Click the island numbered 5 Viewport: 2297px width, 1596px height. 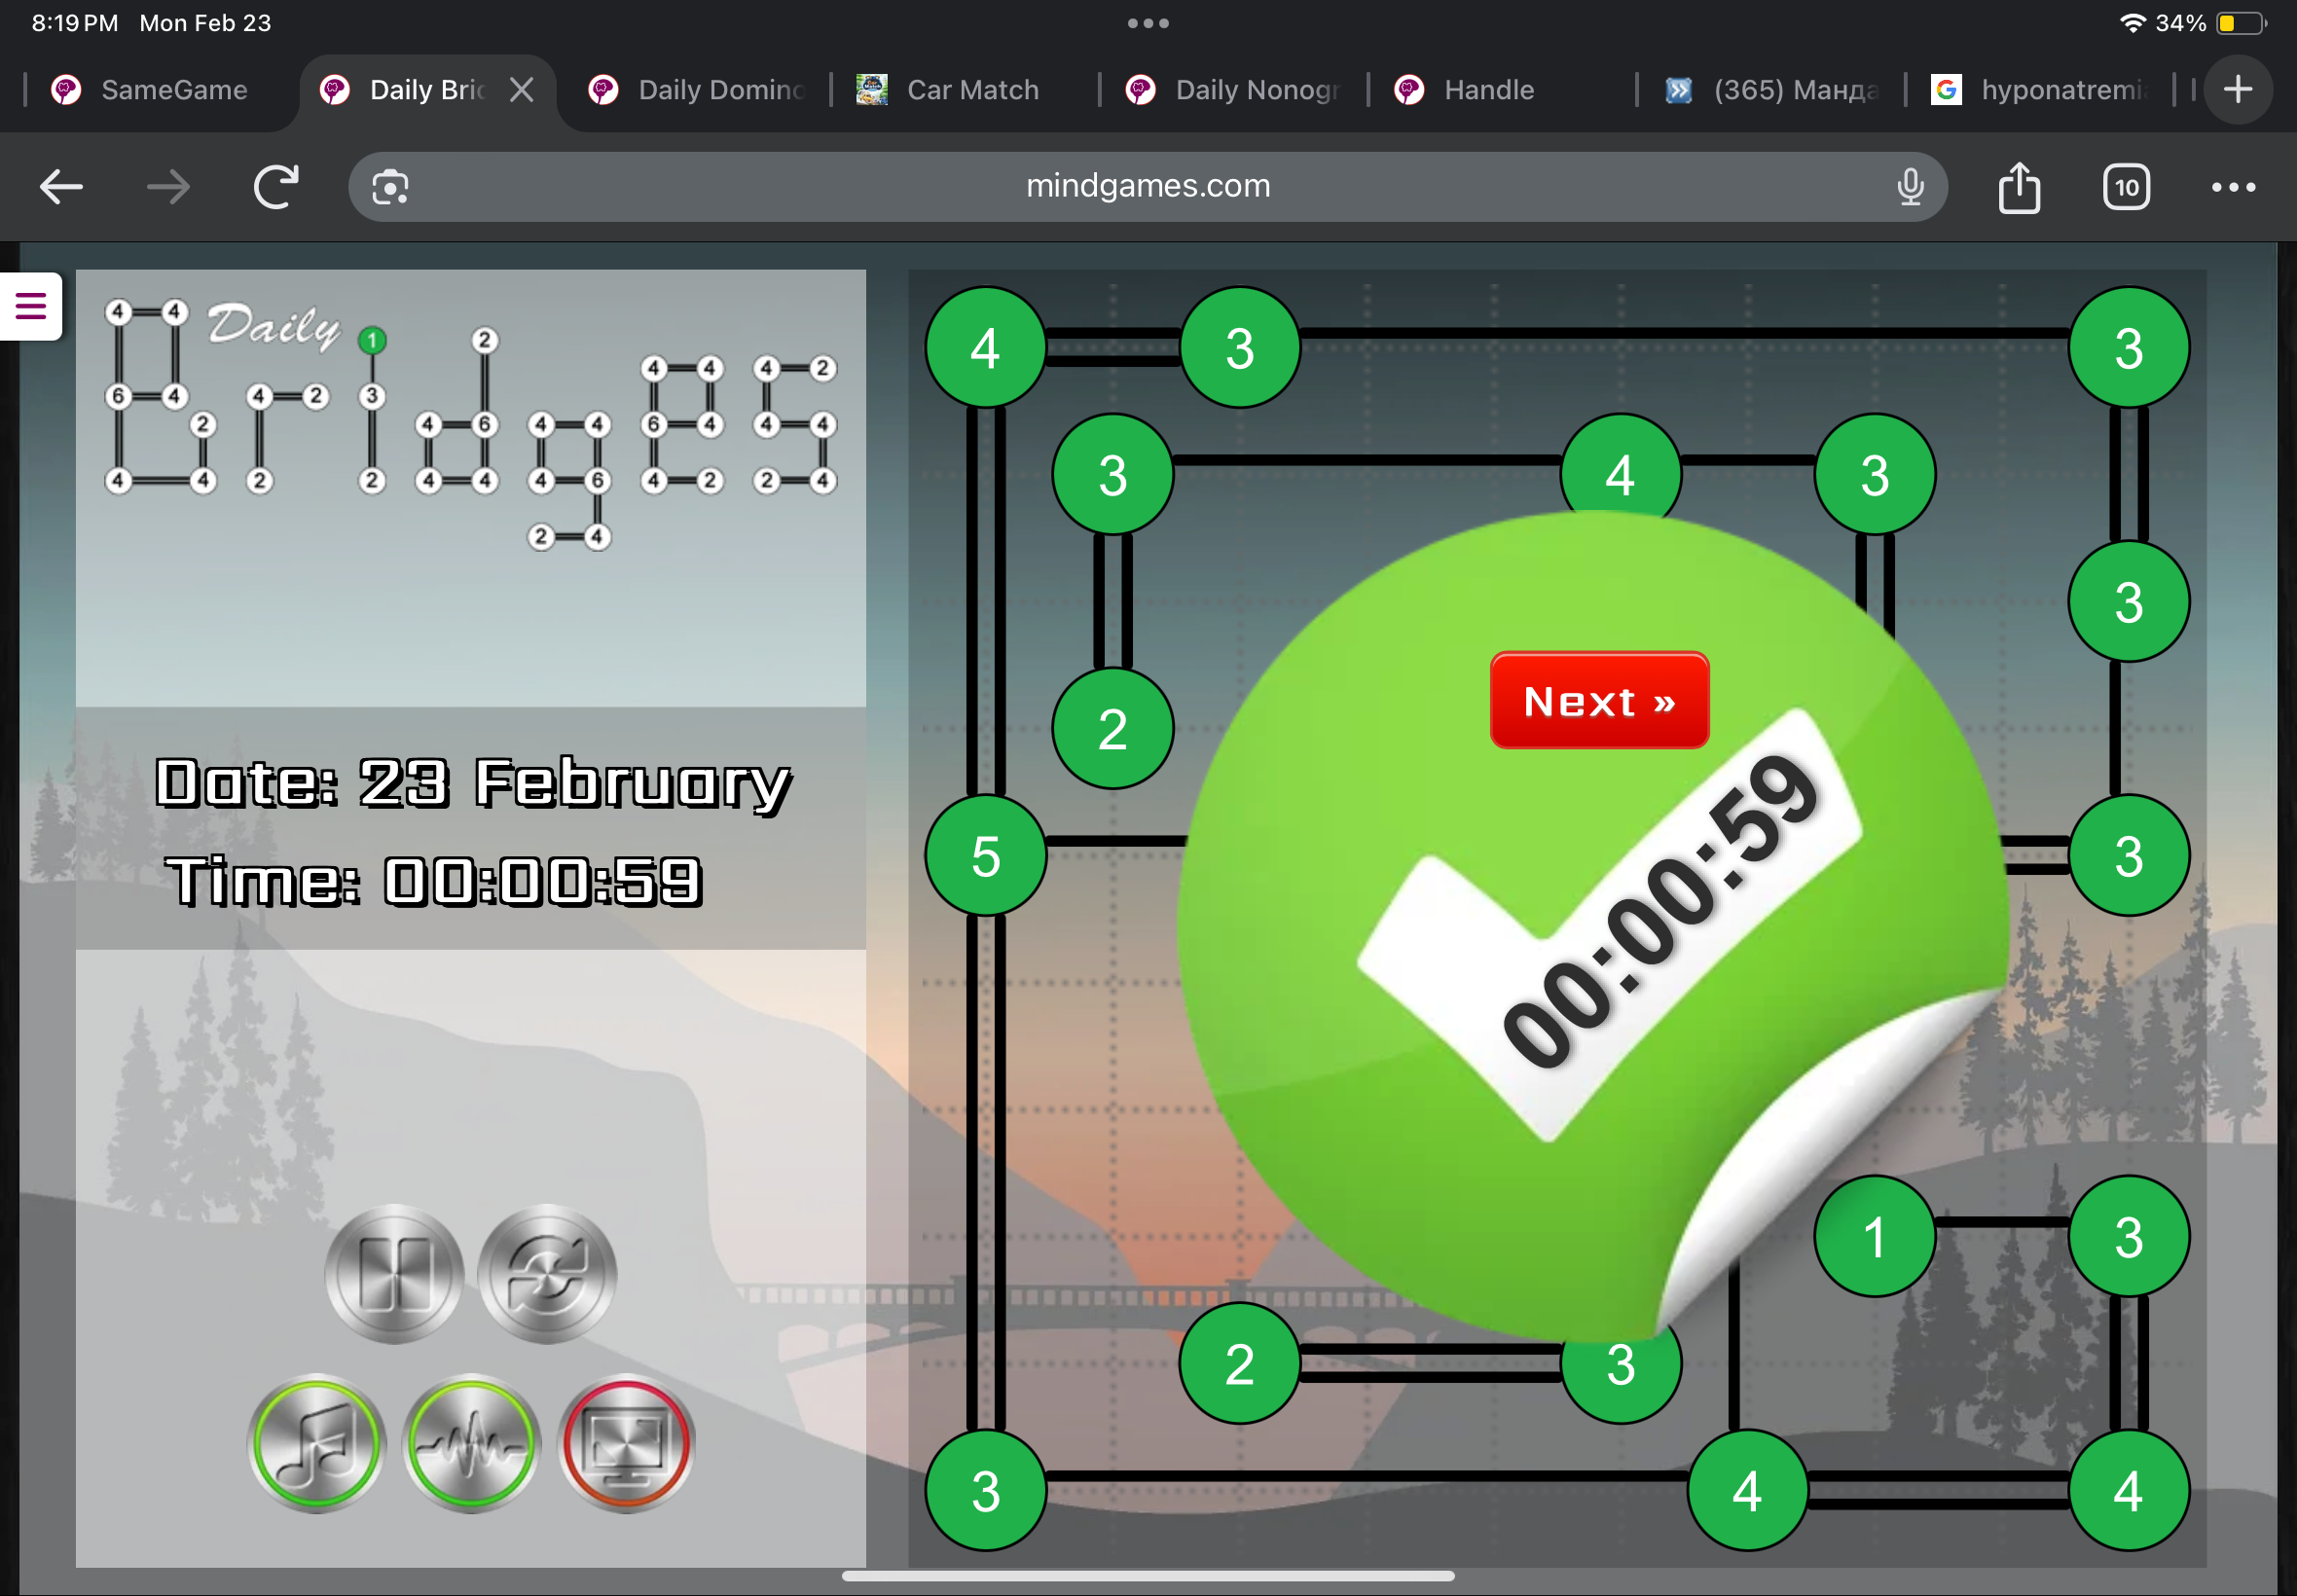(x=985, y=856)
